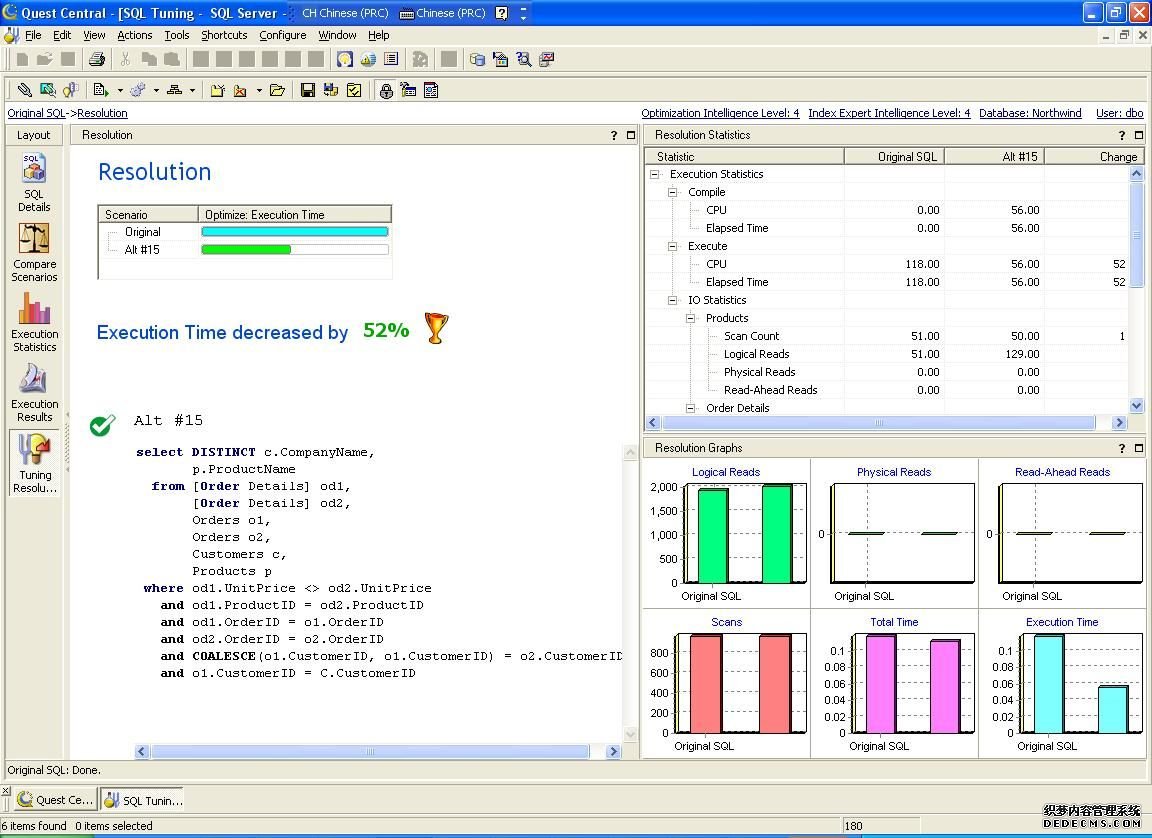Open Execution Results from sidebar
The height and width of the screenshot is (838, 1152).
pos(34,392)
